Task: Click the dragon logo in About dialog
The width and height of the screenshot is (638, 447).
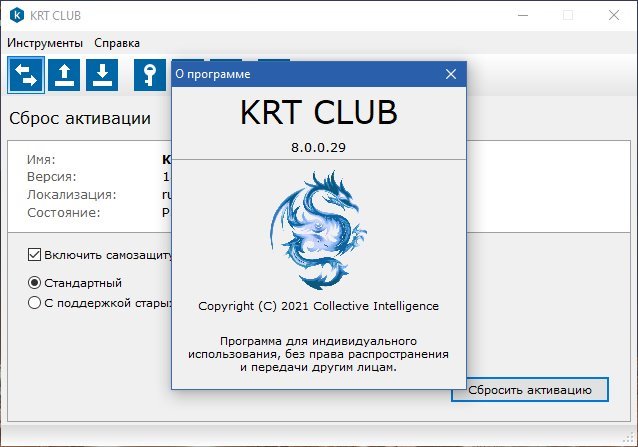Action: point(319,230)
